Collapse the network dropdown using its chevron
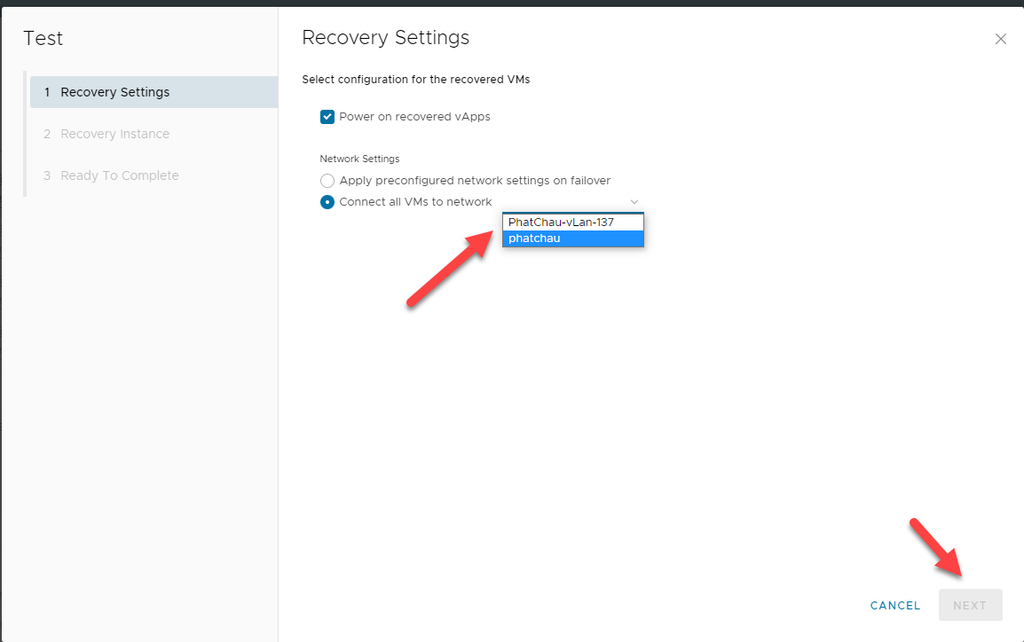 634,202
